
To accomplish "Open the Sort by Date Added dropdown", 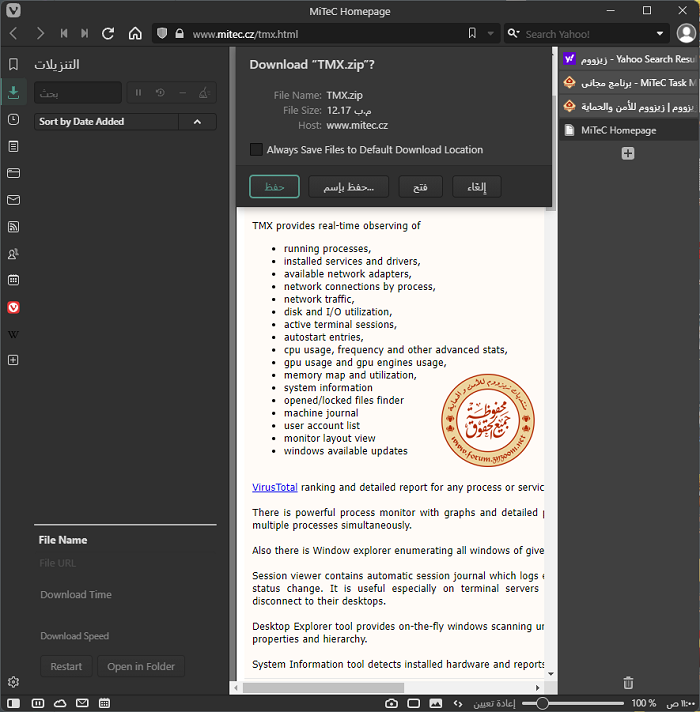I will click(106, 122).
